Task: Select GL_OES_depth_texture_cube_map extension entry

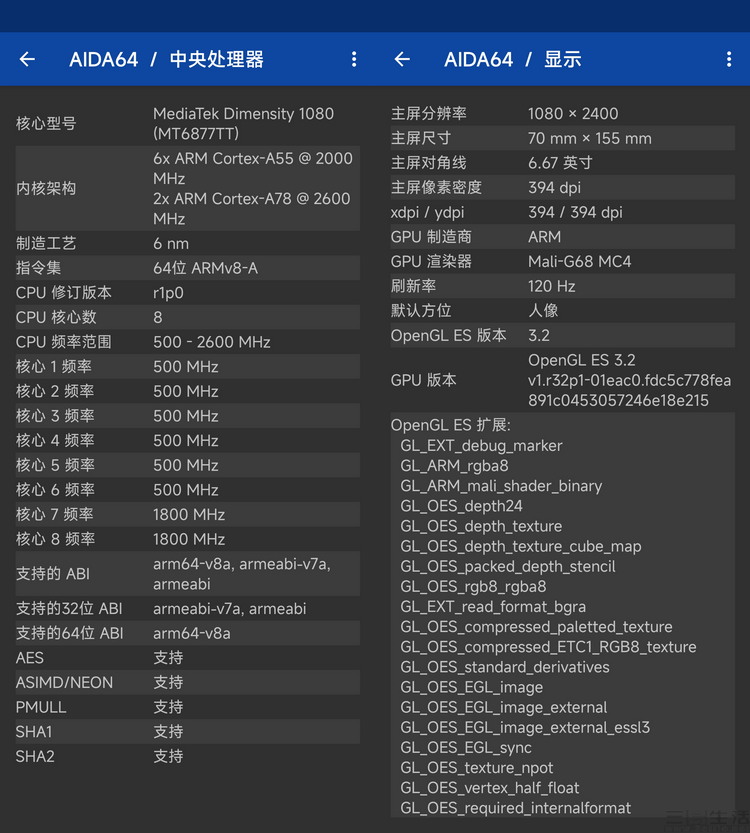Action: click(x=521, y=546)
